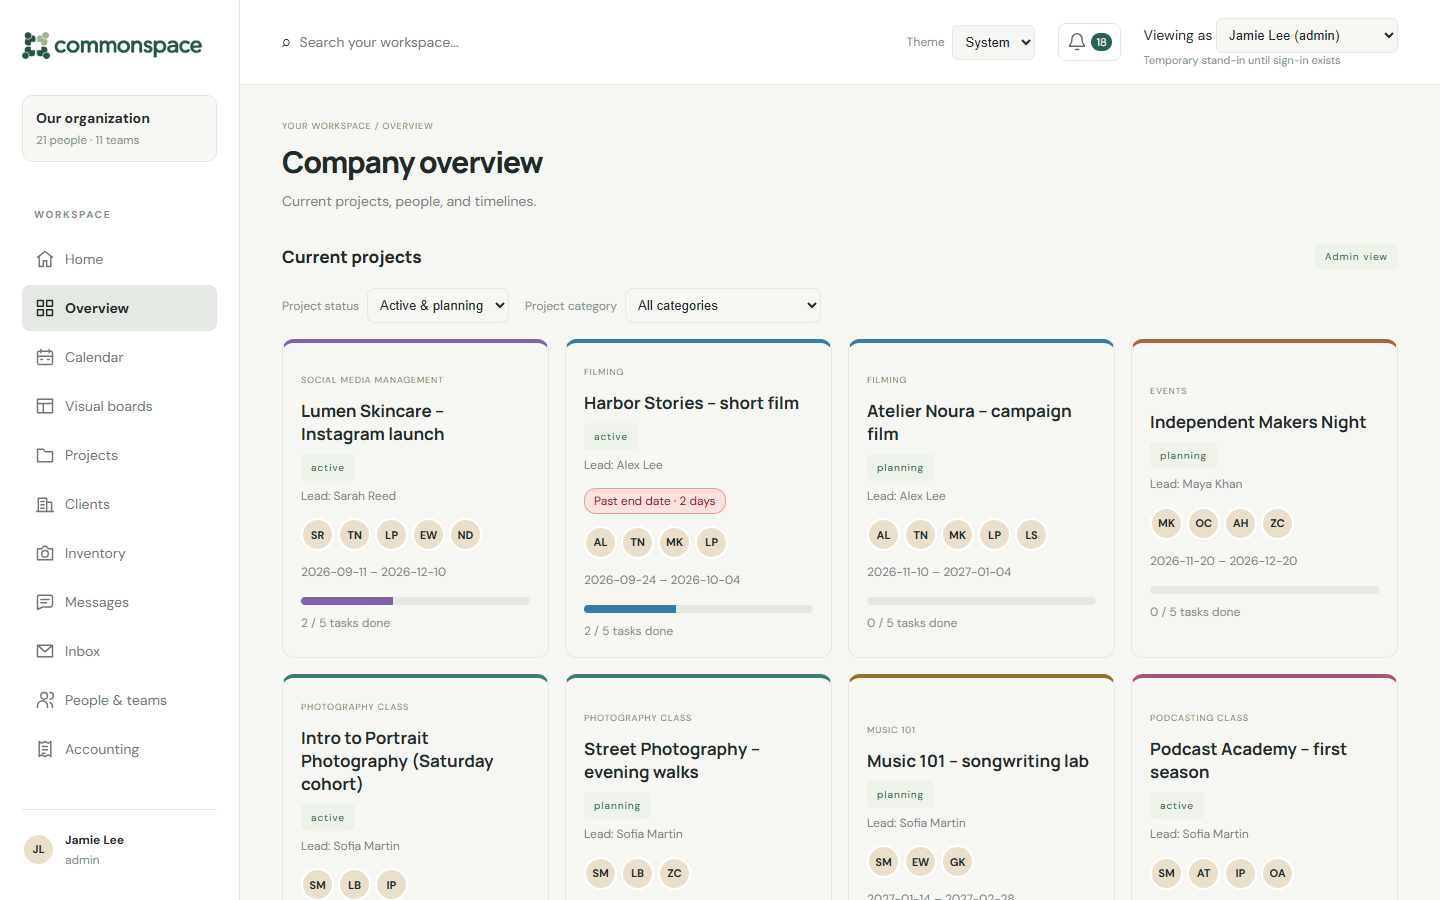Click the Messages speech bubble icon

[x=45, y=602]
